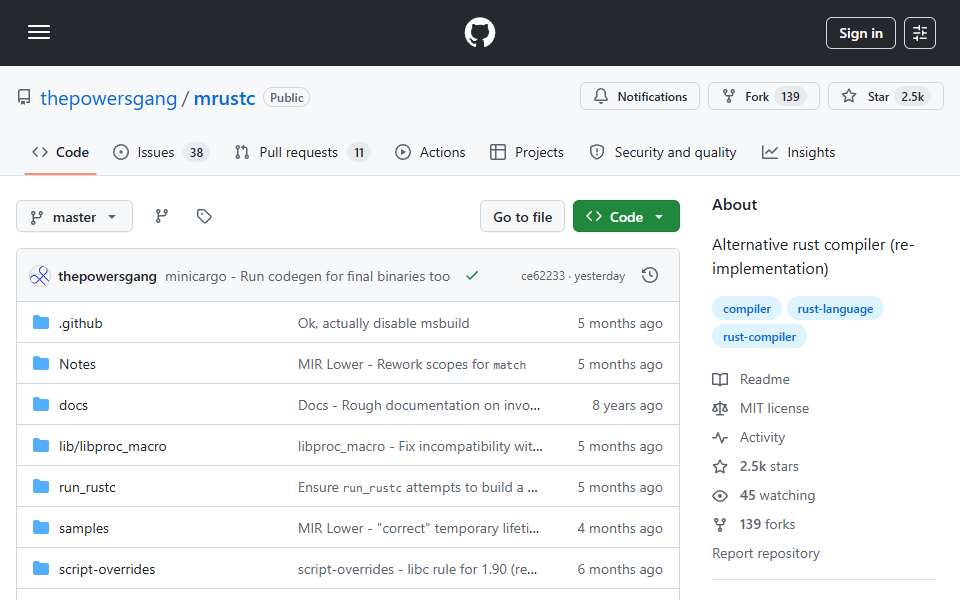Image resolution: width=960 pixels, height=600 pixels.
Task: Click the samples folder icon
Action: click(41, 528)
